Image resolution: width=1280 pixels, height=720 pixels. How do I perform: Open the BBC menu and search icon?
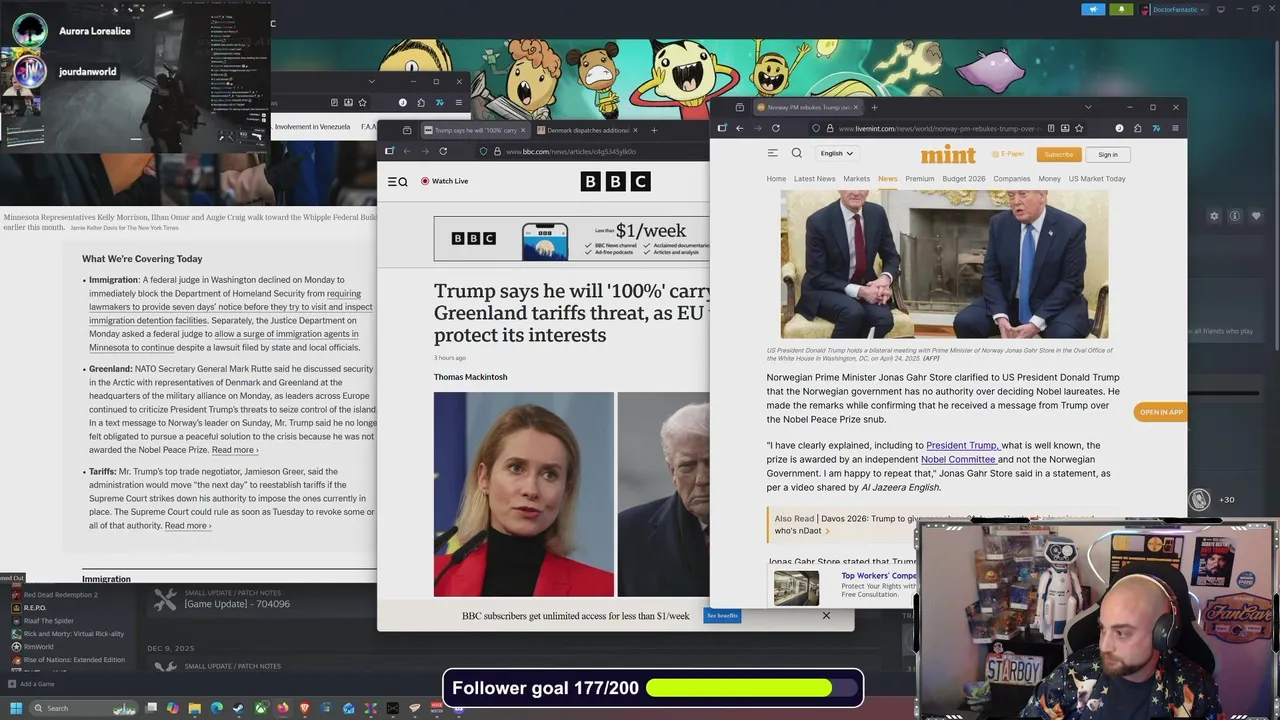pyautogui.click(x=397, y=181)
